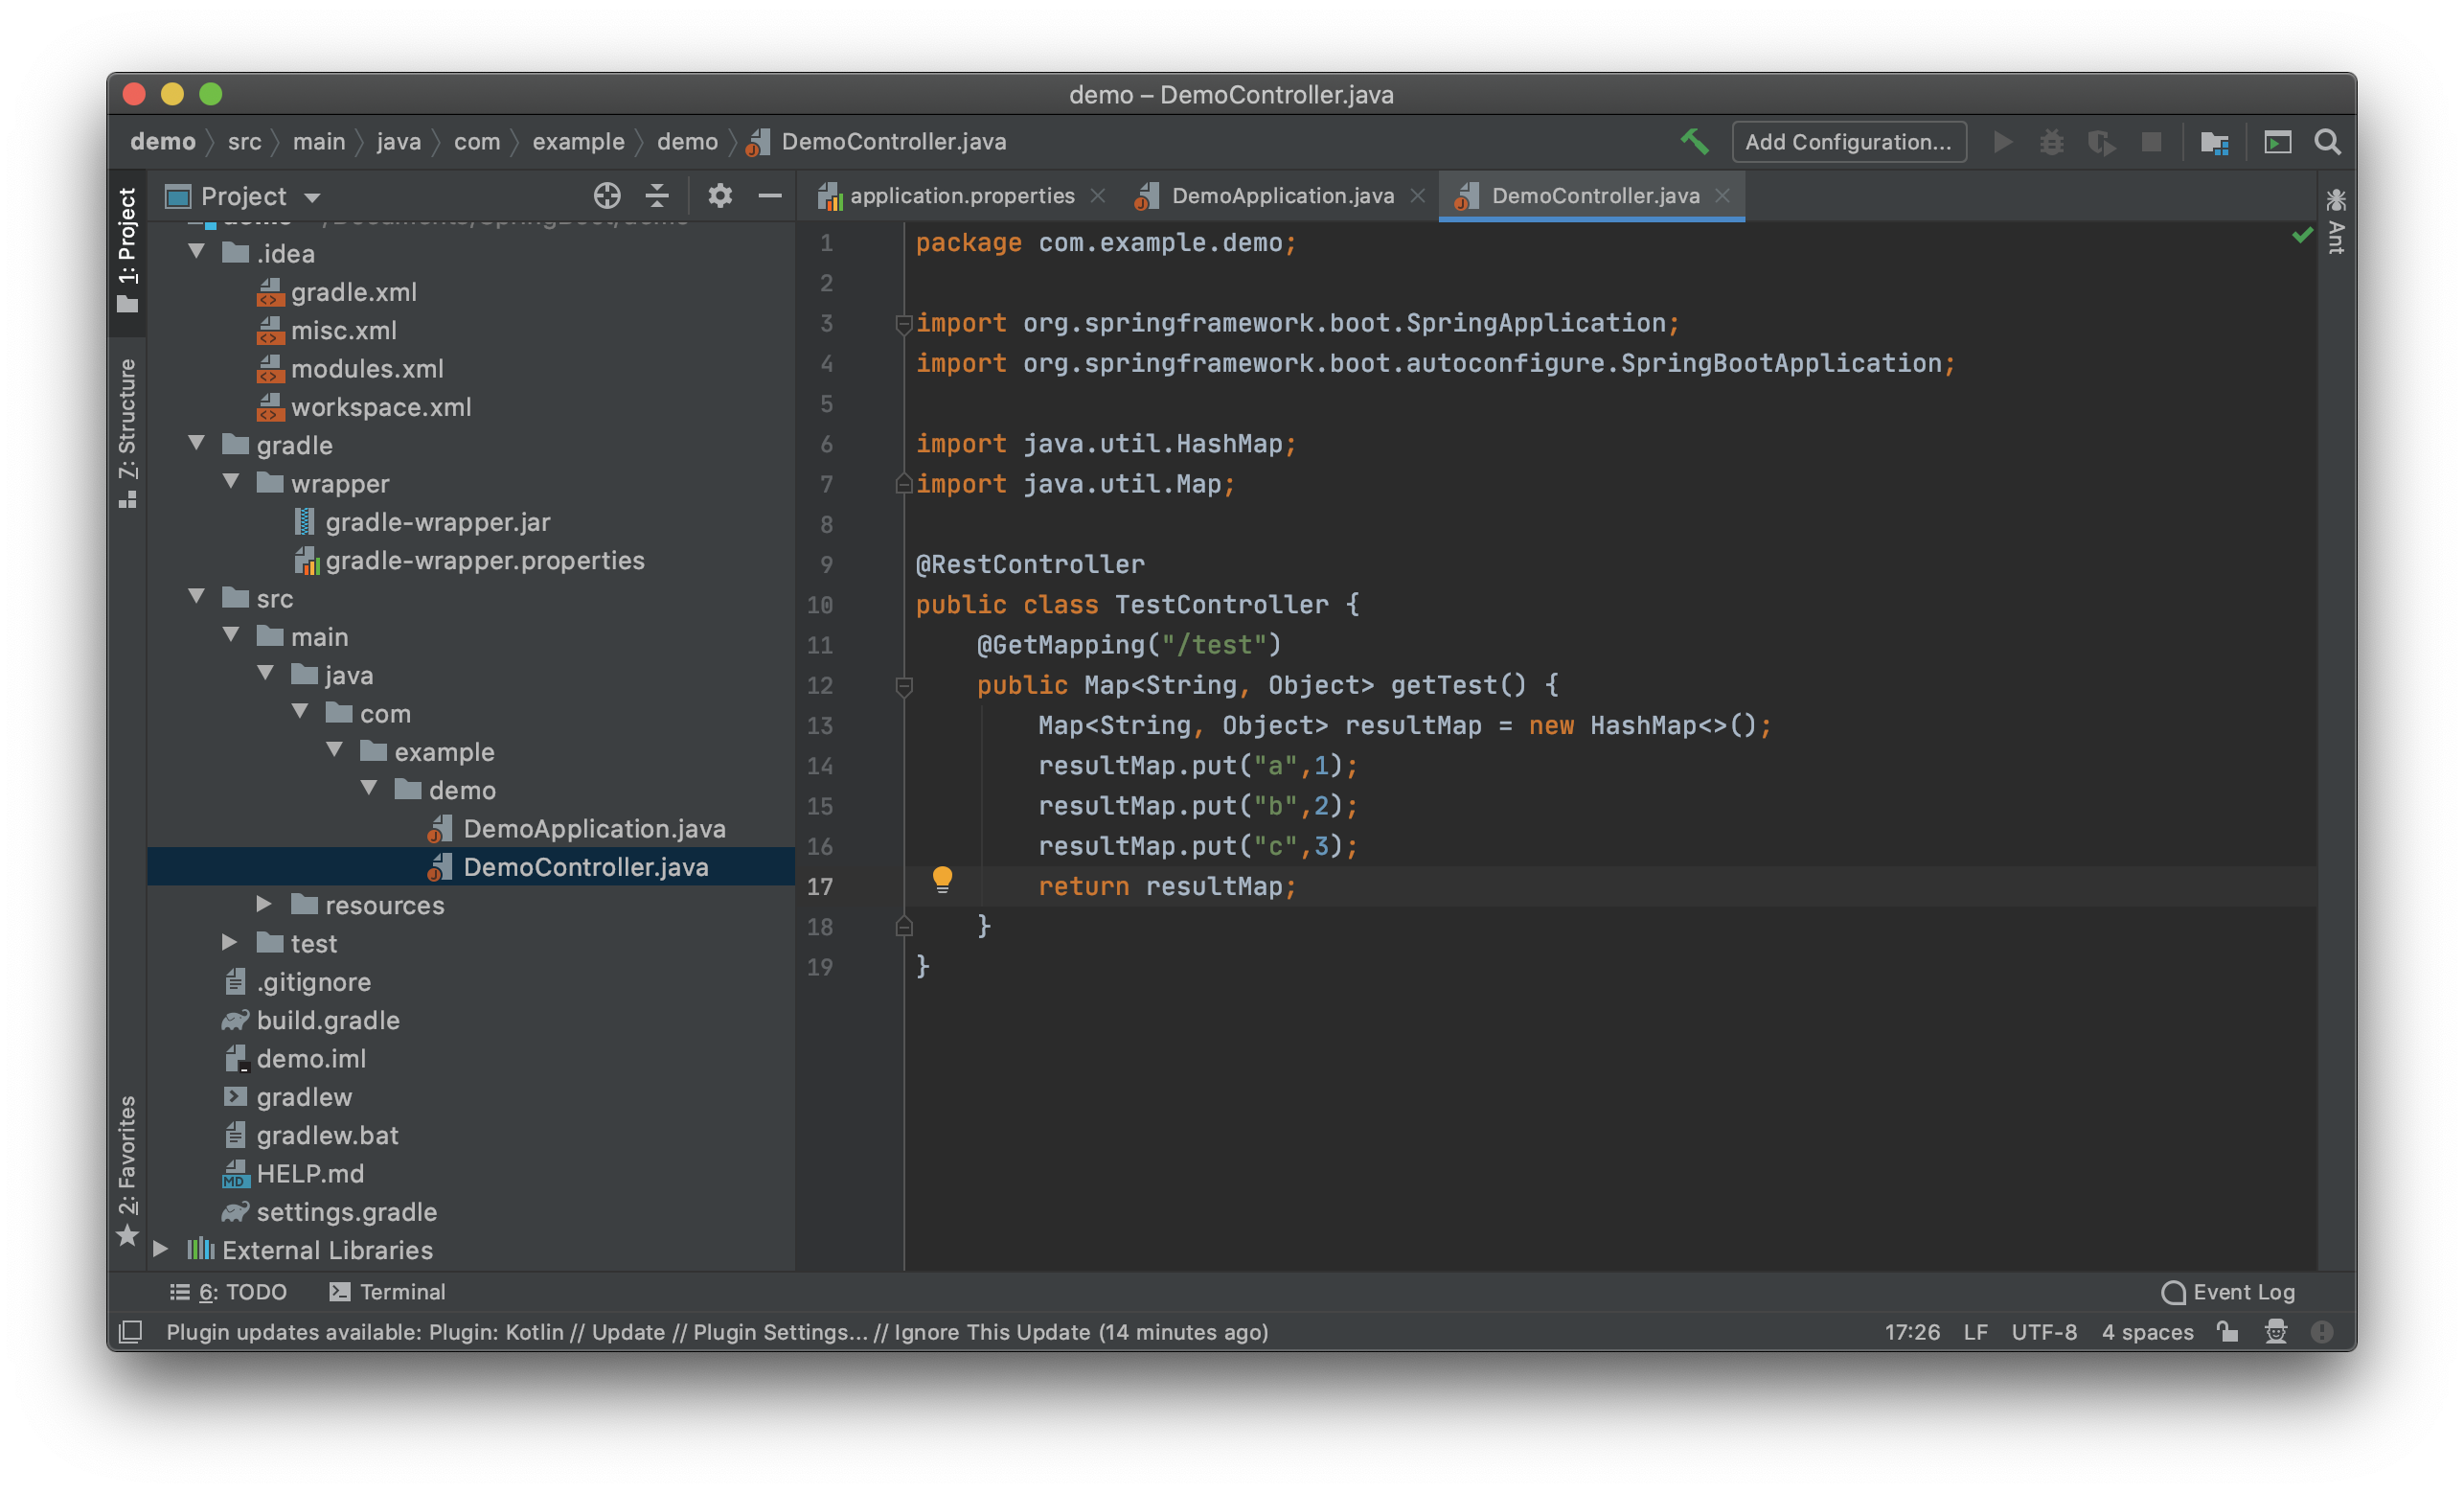Switch to DemoApplication.java tab
Viewport: 2464px width, 1493px height.
[x=1281, y=196]
